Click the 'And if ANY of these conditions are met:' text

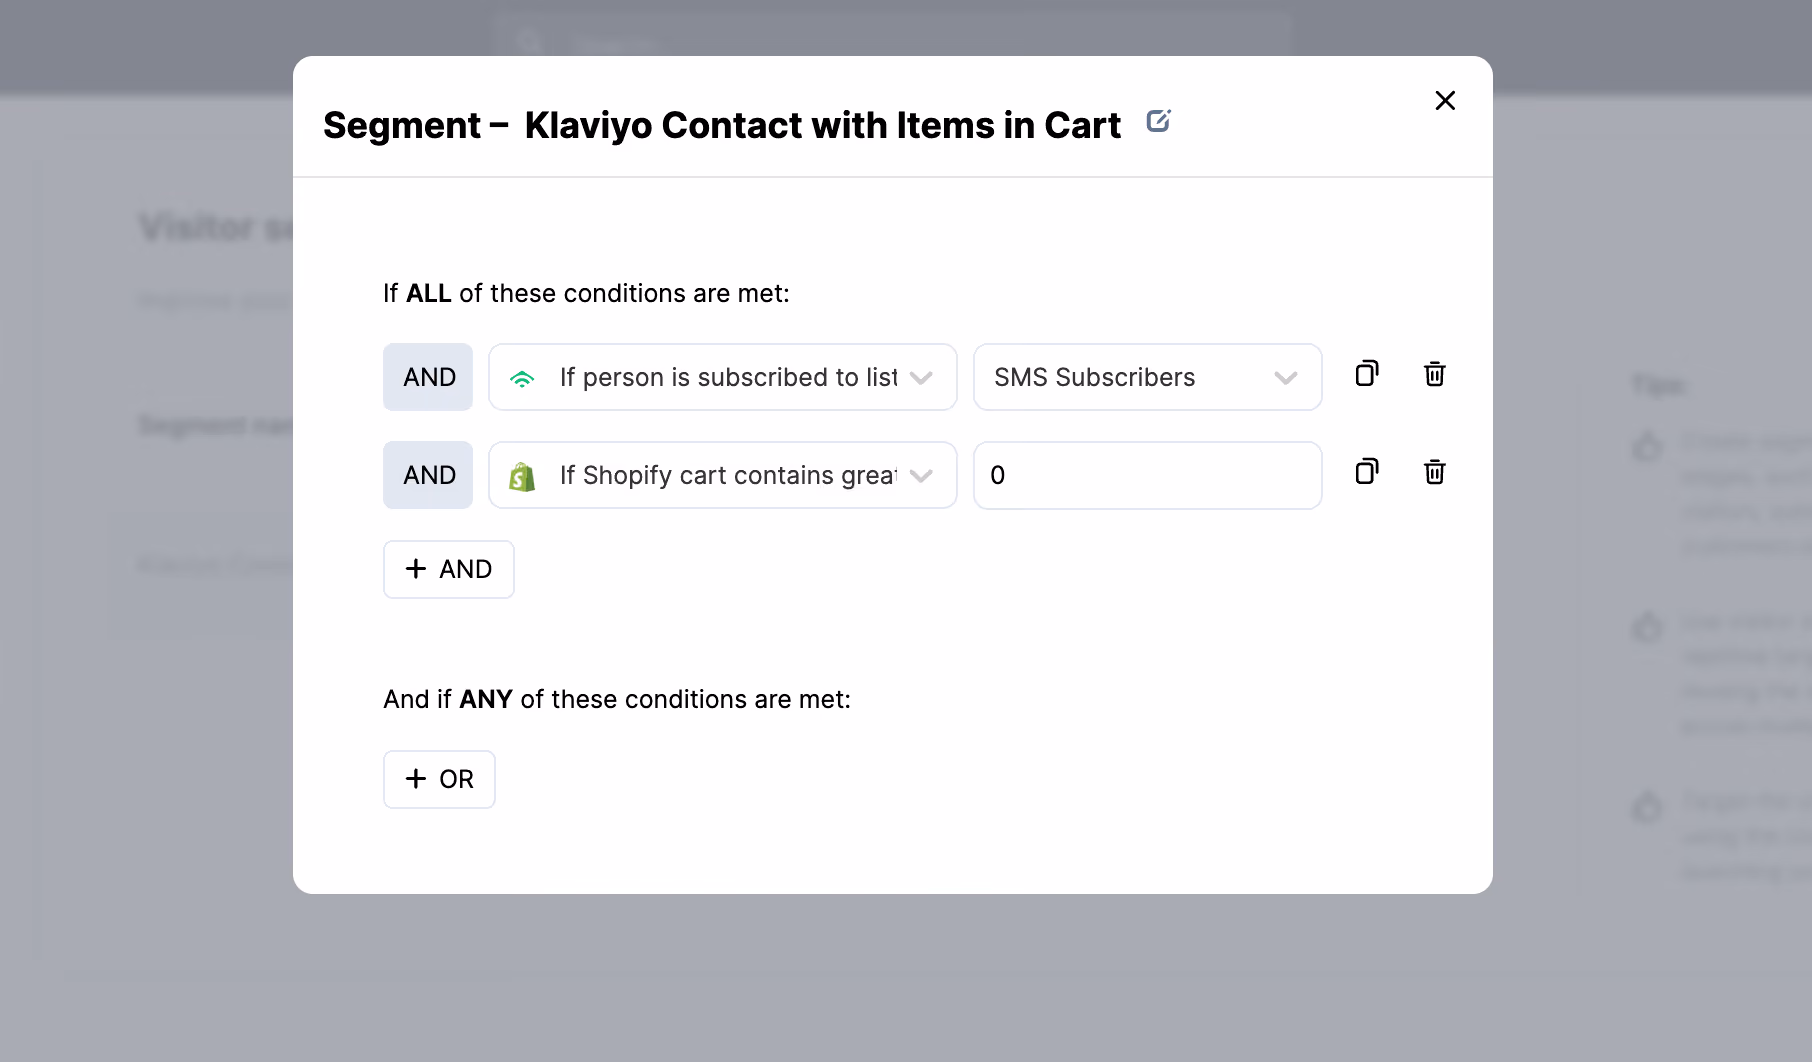(617, 699)
